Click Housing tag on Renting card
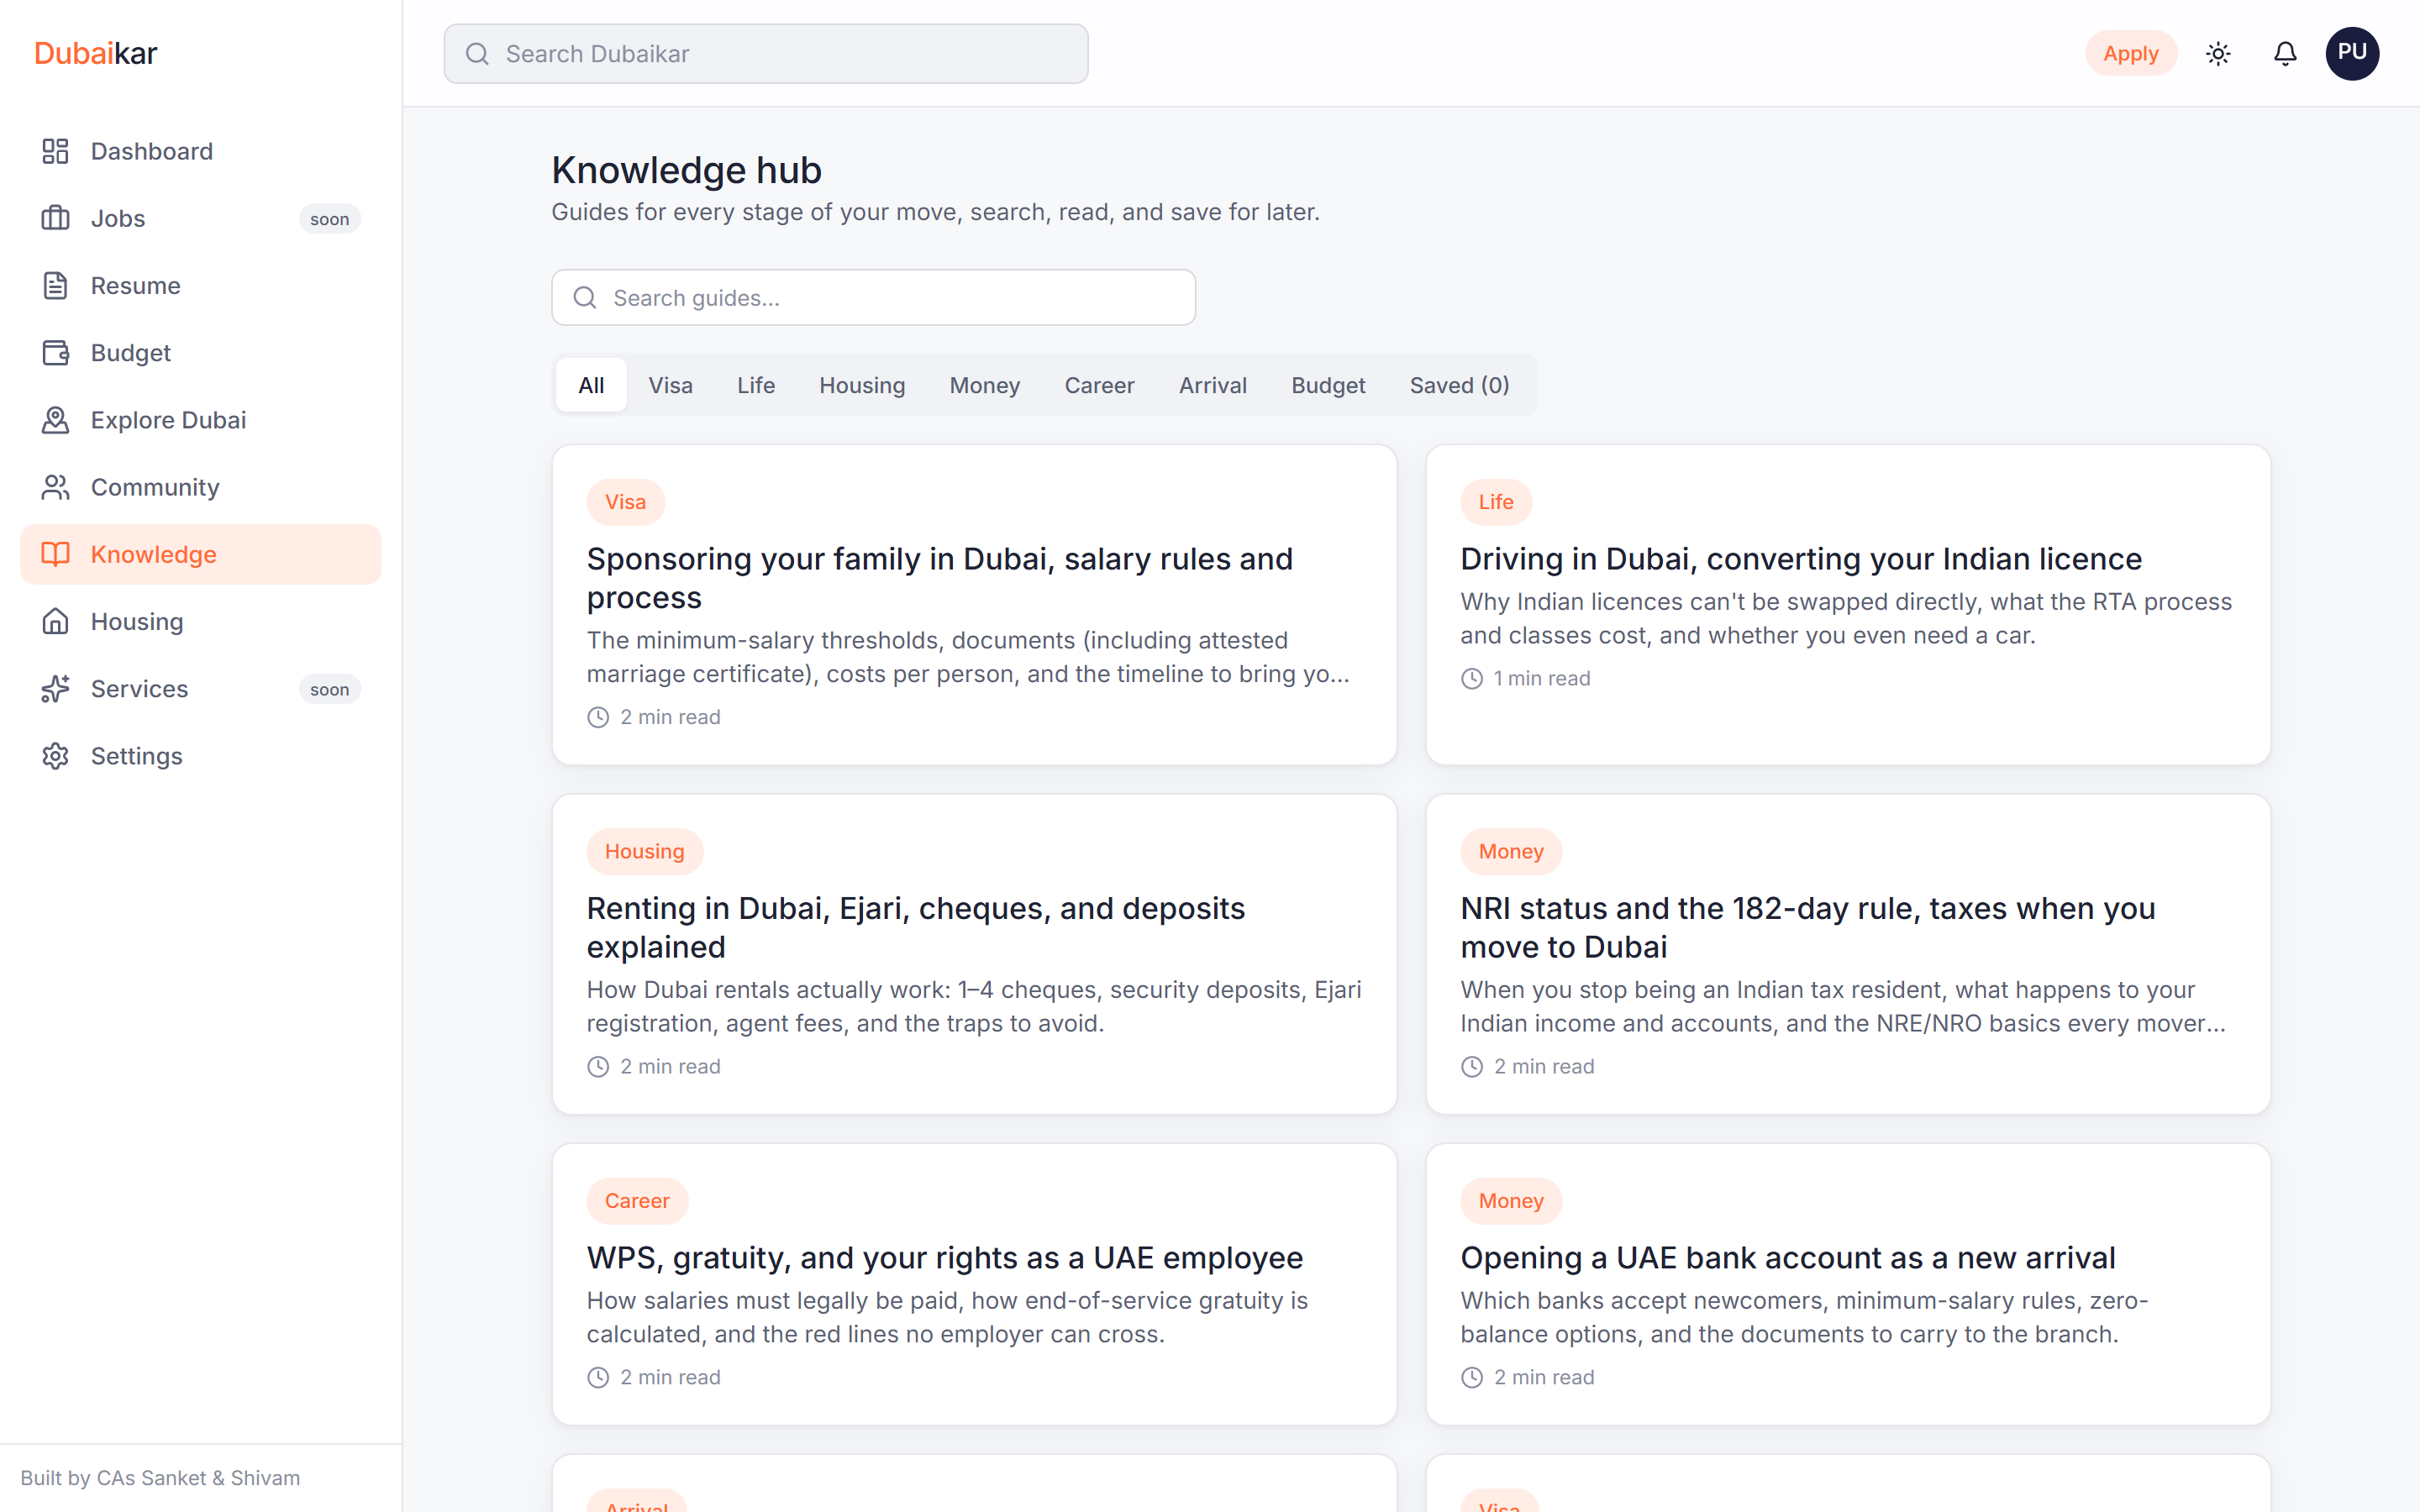The width and height of the screenshot is (2420, 1512). [x=644, y=851]
